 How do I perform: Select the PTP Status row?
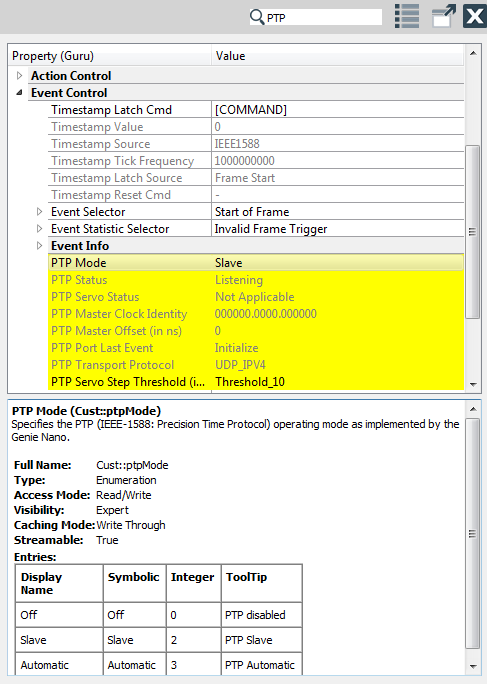[256, 280]
